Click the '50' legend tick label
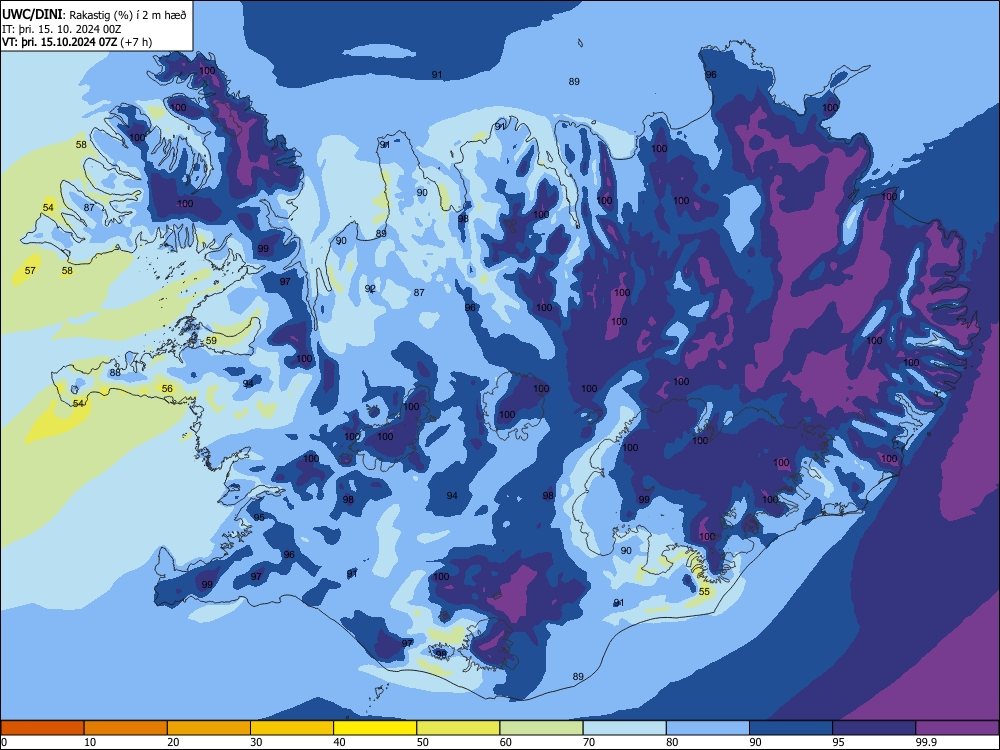The width and height of the screenshot is (1000, 750). [x=422, y=742]
